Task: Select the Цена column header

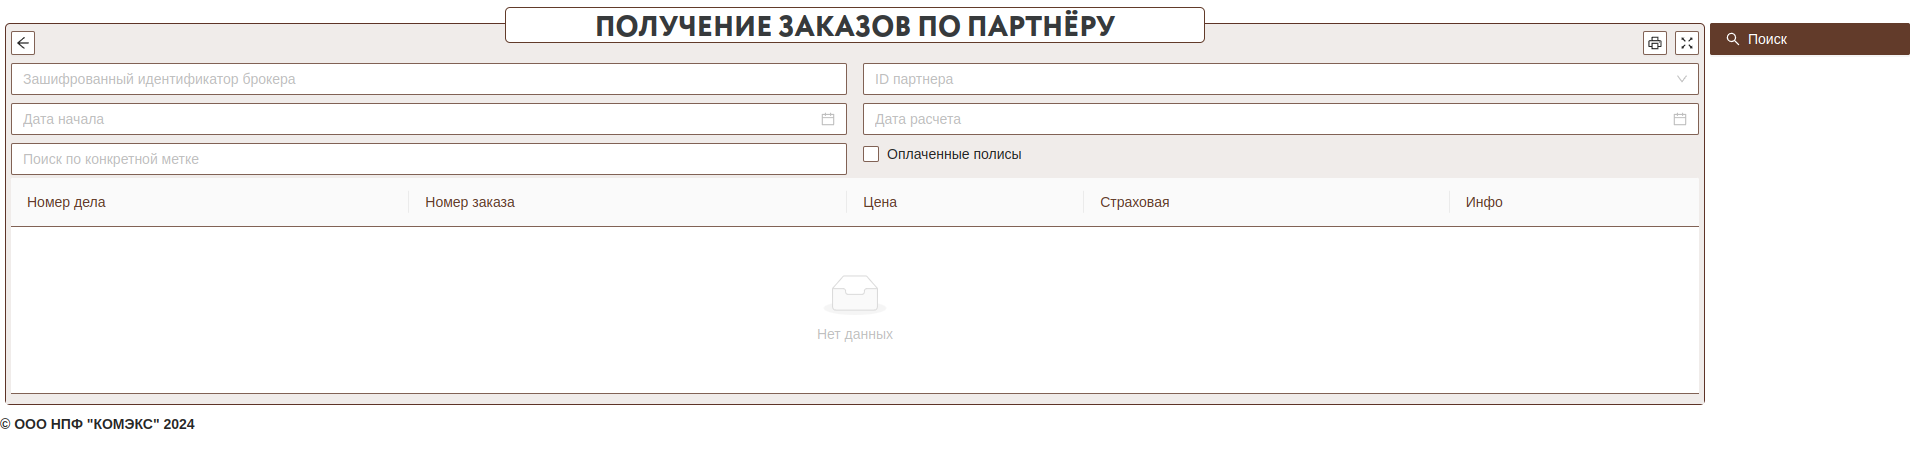Action: click(x=880, y=202)
